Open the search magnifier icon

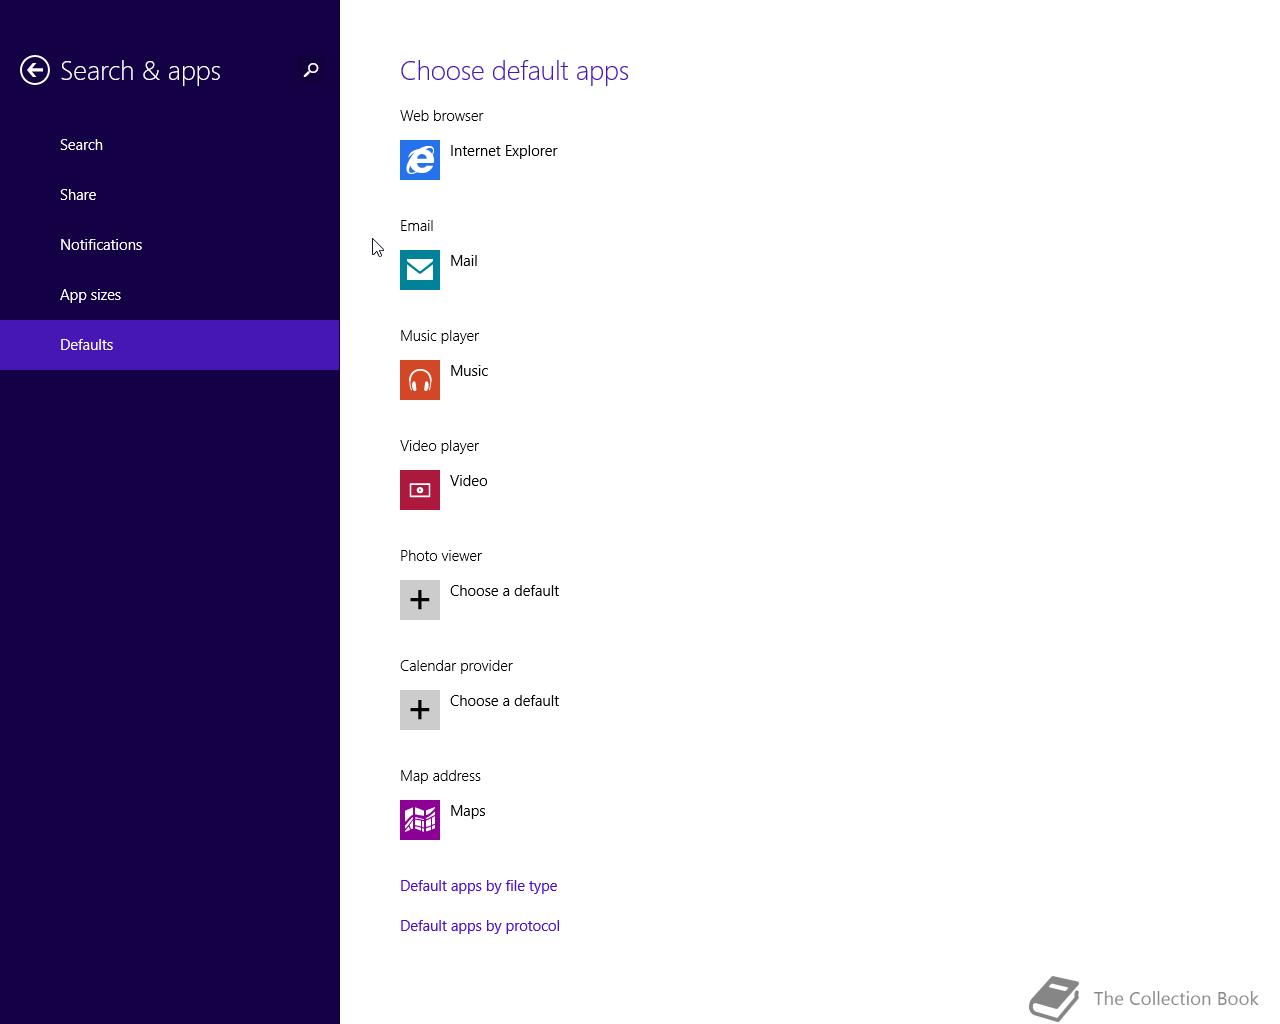coord(311,70)
